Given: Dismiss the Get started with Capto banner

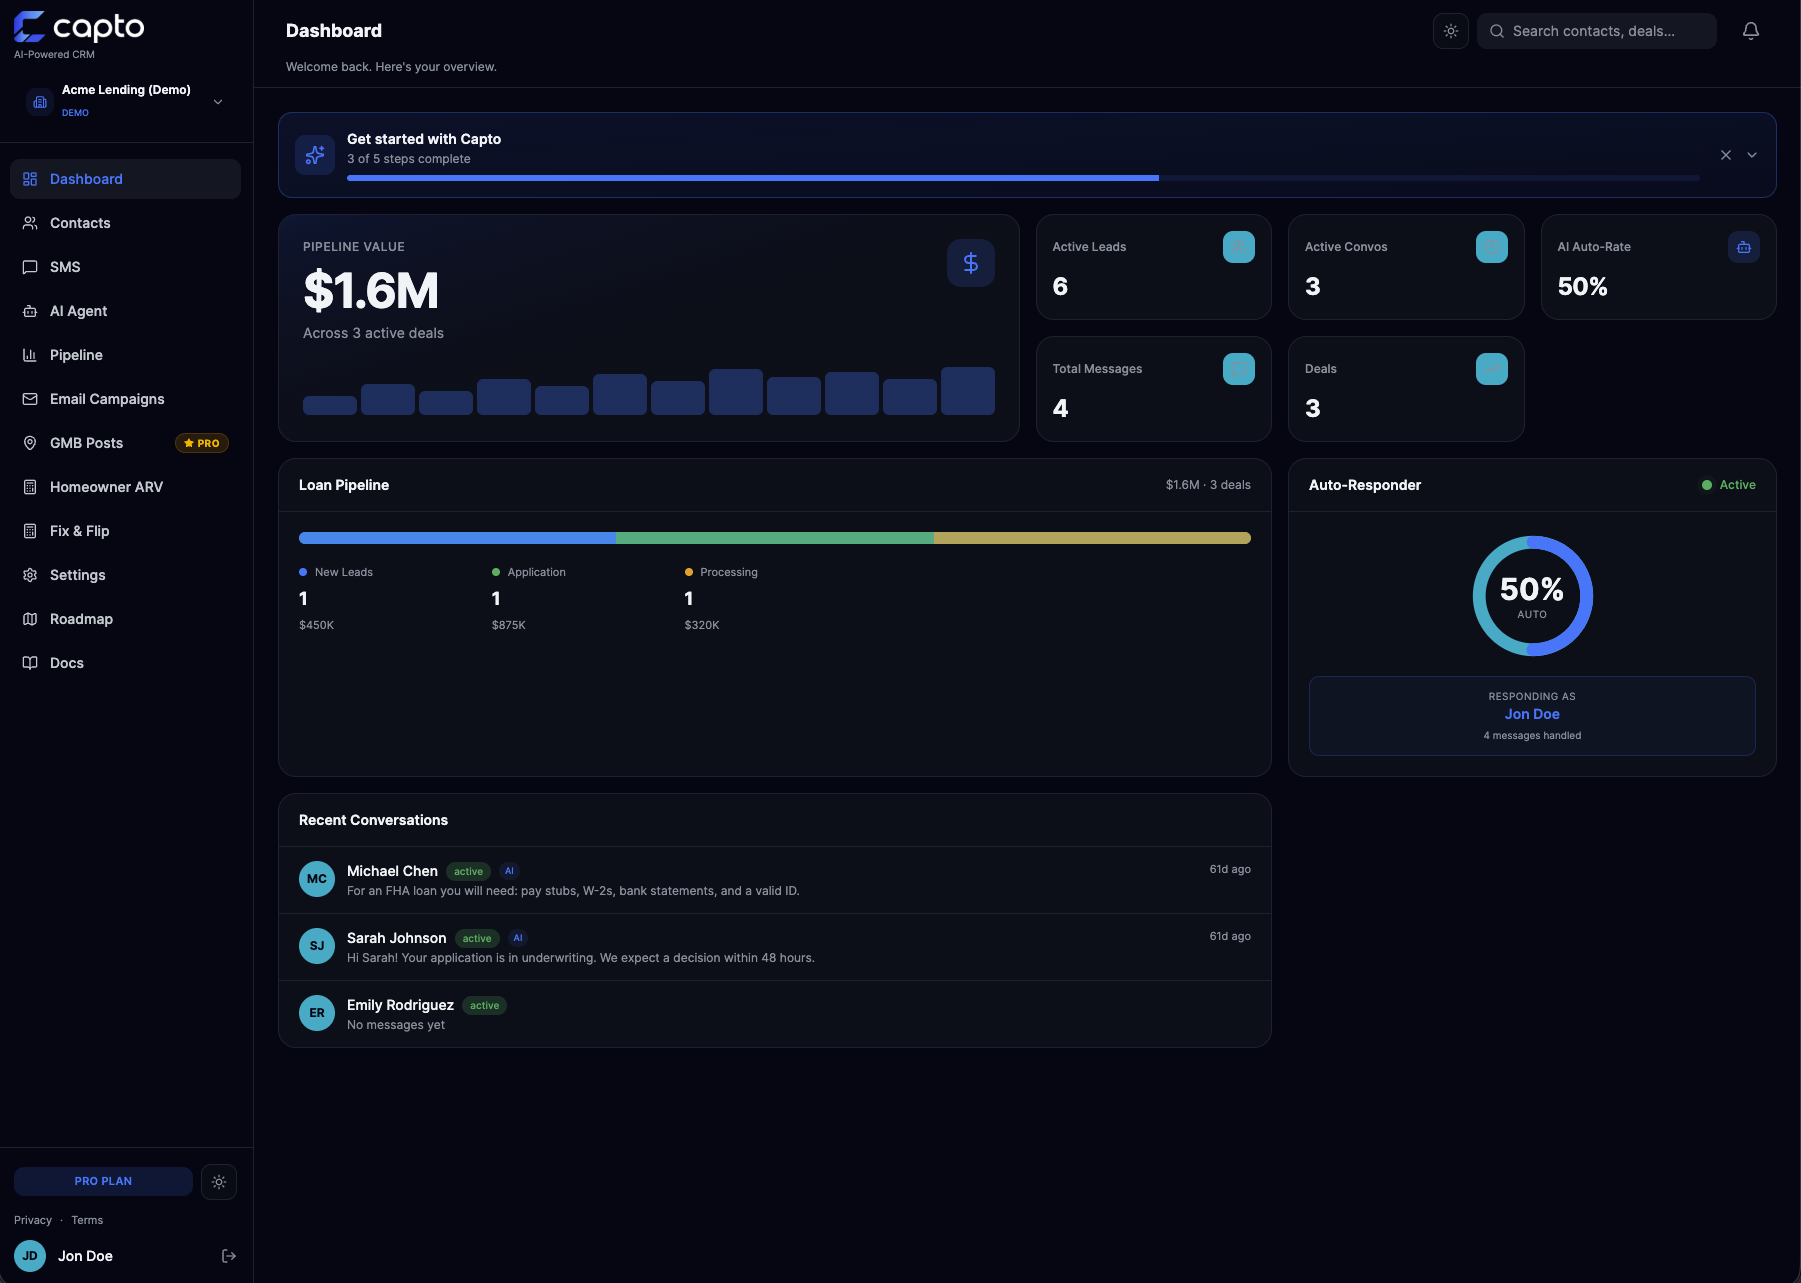Looking at the screenshot, I should (x=1726, y=155).
